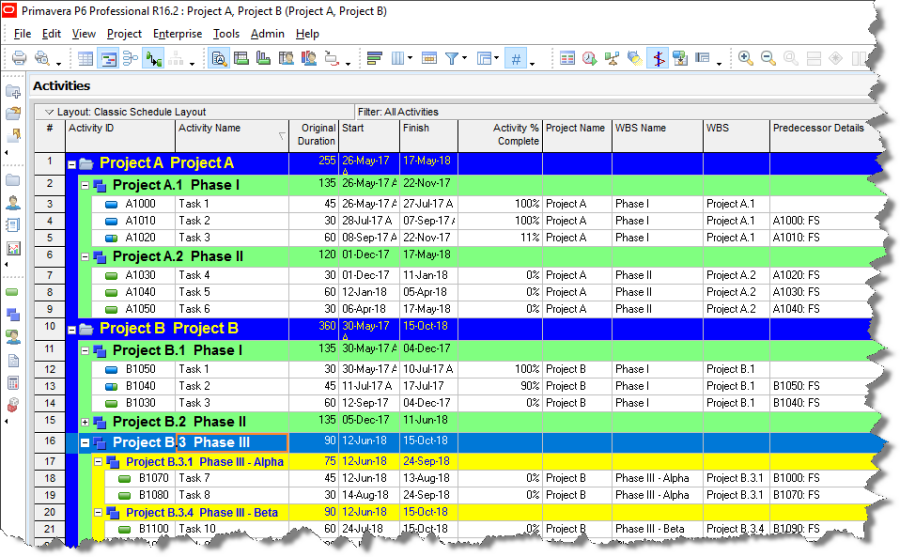900x557 pixels.
Task: Sort by the Activity ID column header
Action: (121, 136)
